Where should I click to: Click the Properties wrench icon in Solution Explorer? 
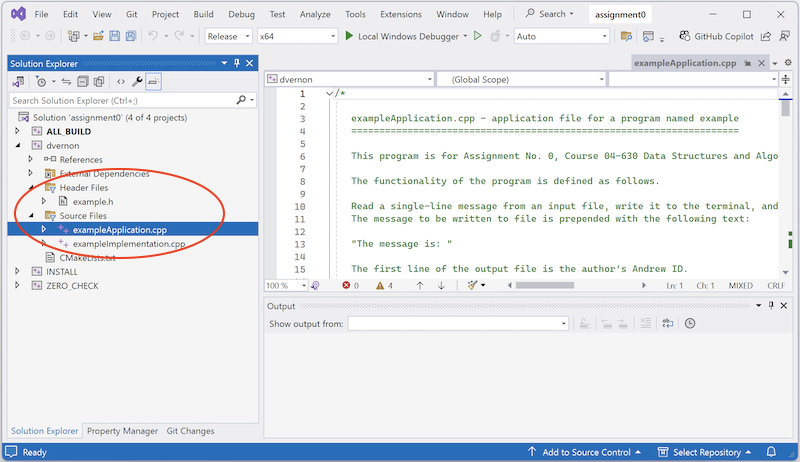point(138,82)
